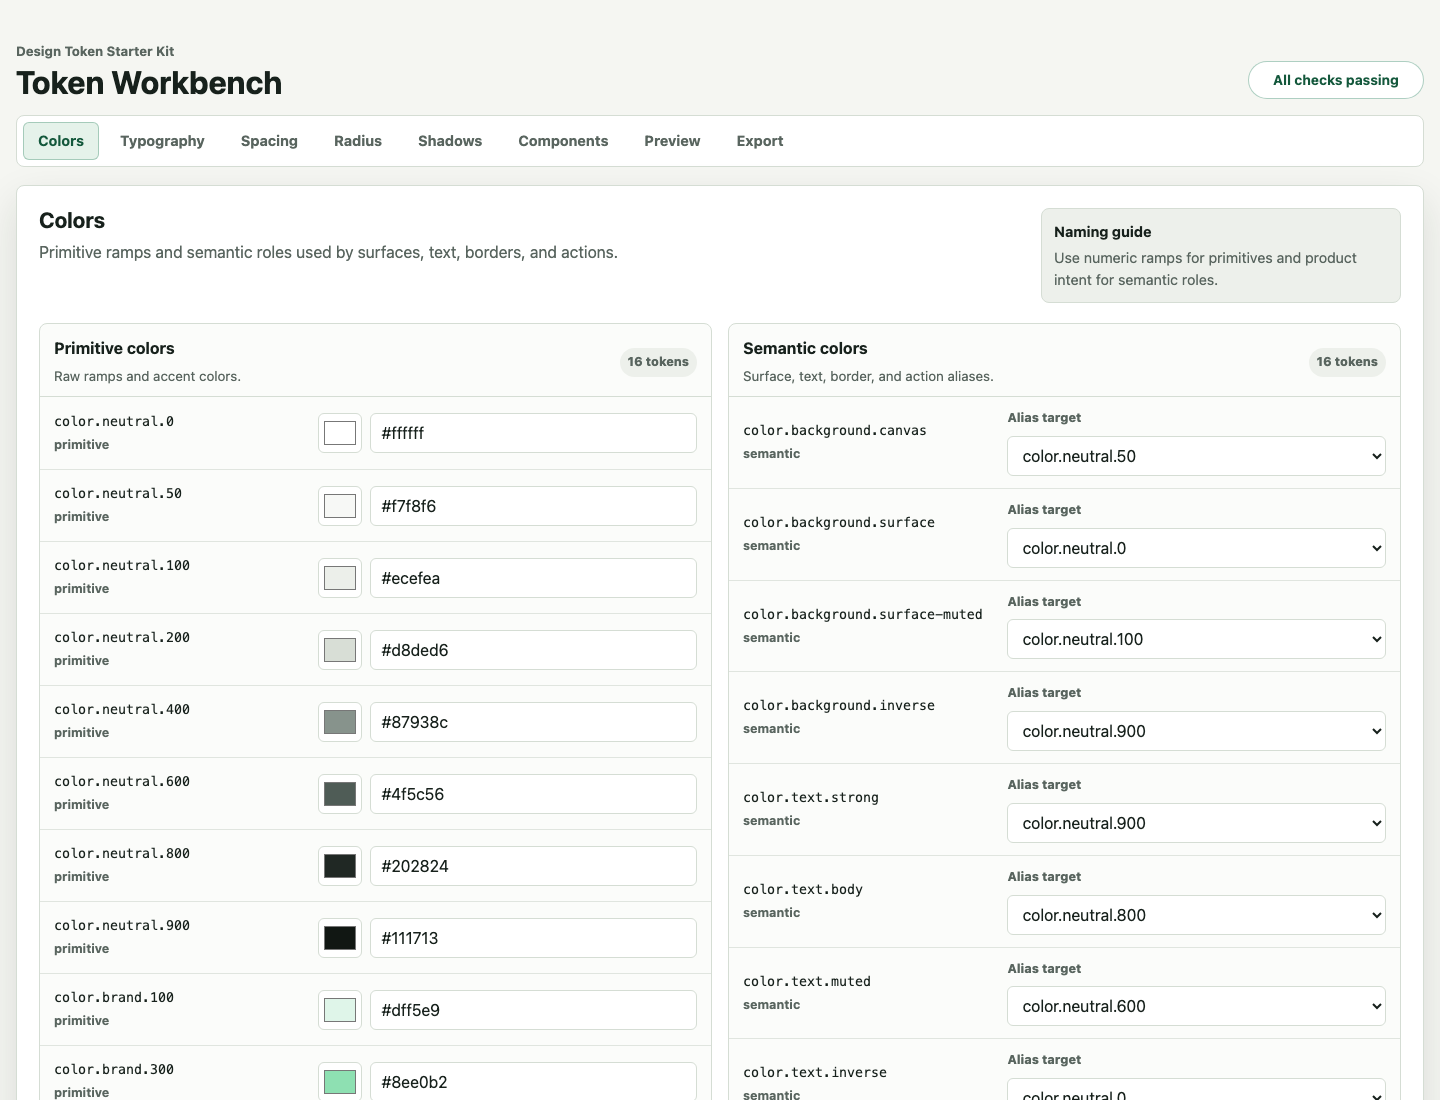1440x1100 pixels.
Task: Click the All checks passing button
Action: (1335, 80)
